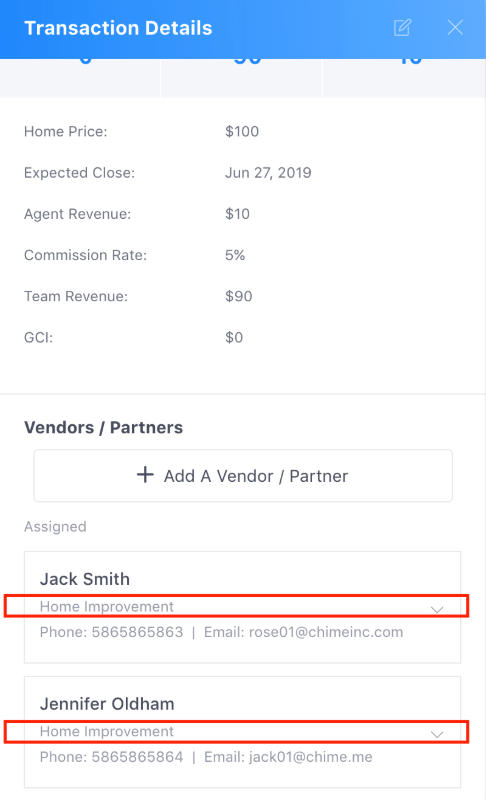Click email jack01@chime.me
This screenshot has height=800, width=486.
[x=311, y=757]
